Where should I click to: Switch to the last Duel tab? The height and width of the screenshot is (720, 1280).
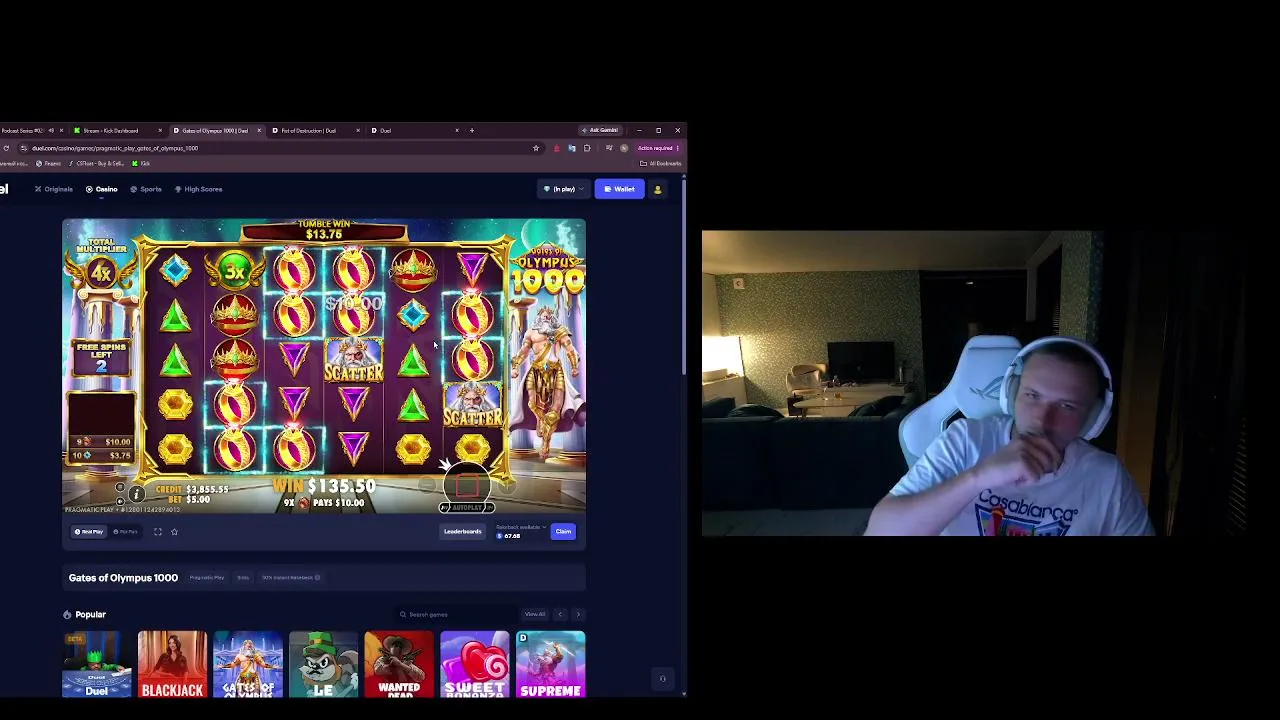[x=415, y=130]
